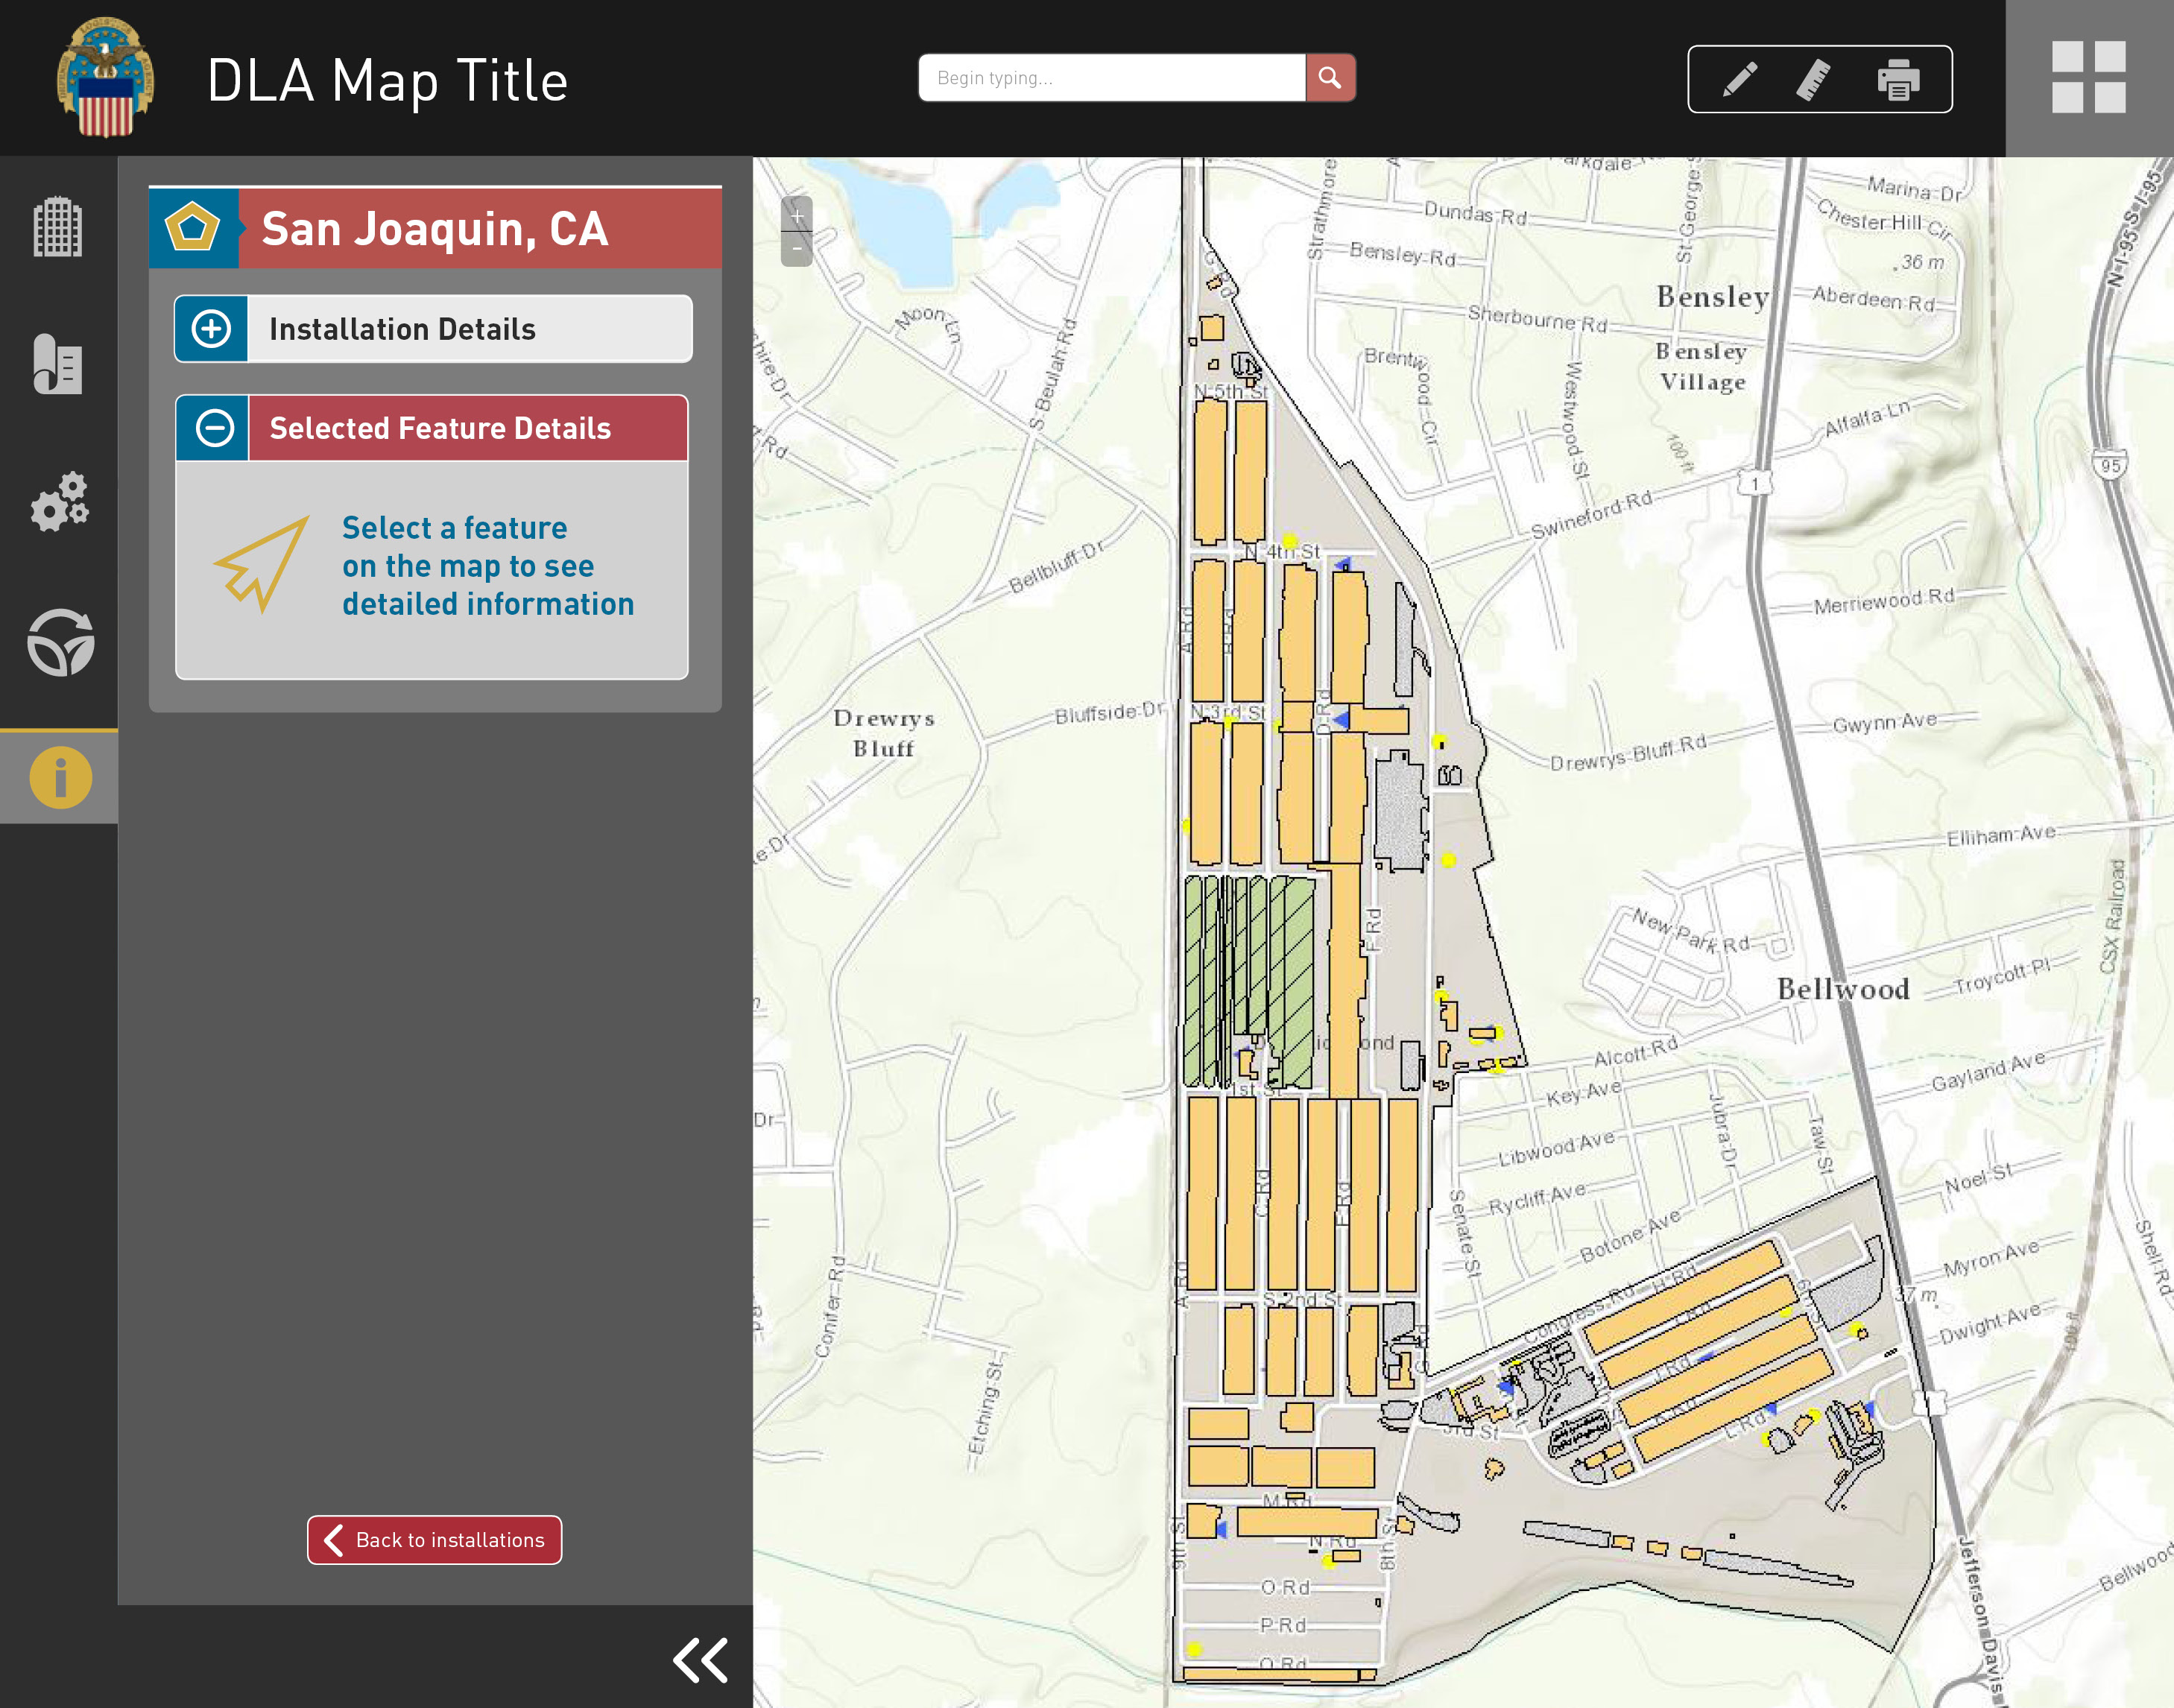This screenshot has width=2174, height=1708.
Task: Collapse the side panel double chevron
Action: click(700, 1661)
